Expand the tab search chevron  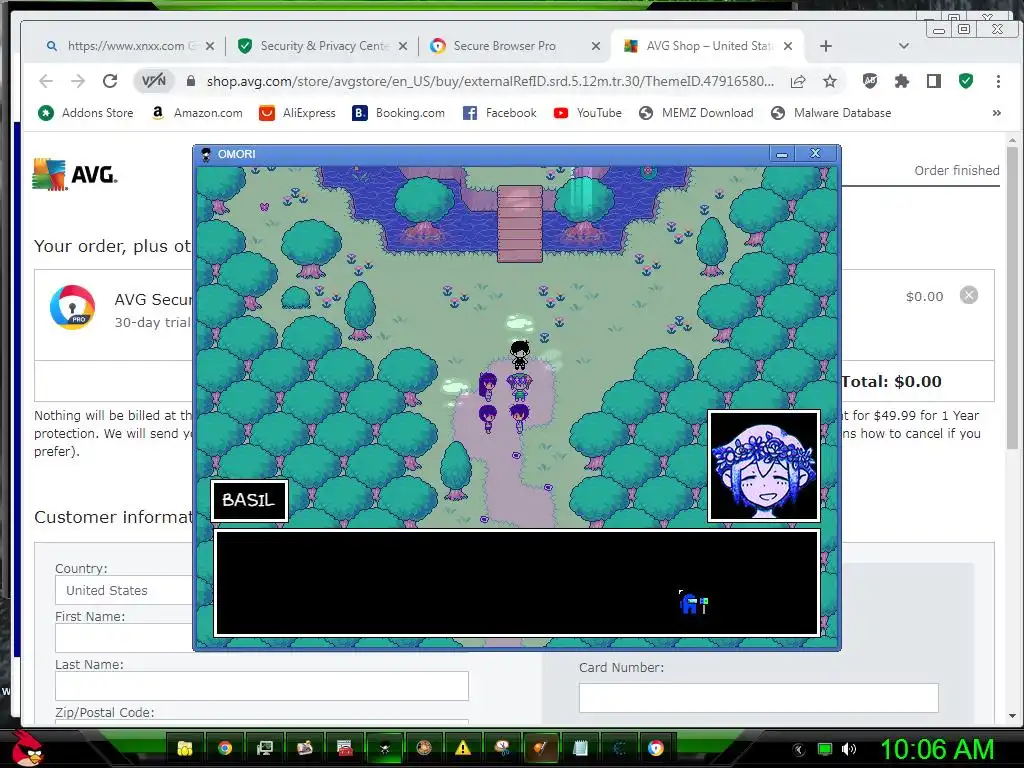click(904, 46)
